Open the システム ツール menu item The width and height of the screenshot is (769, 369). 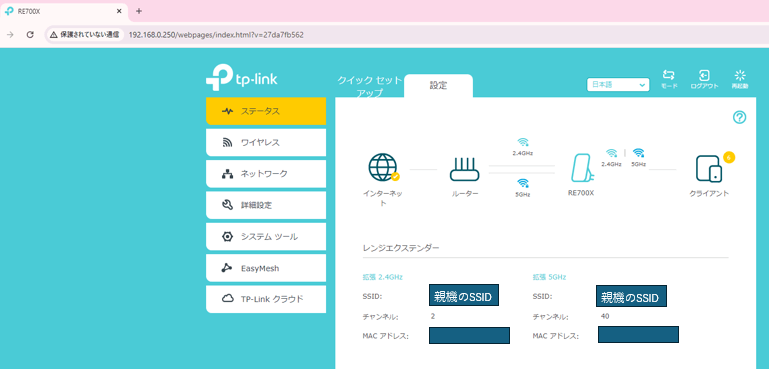266,237
